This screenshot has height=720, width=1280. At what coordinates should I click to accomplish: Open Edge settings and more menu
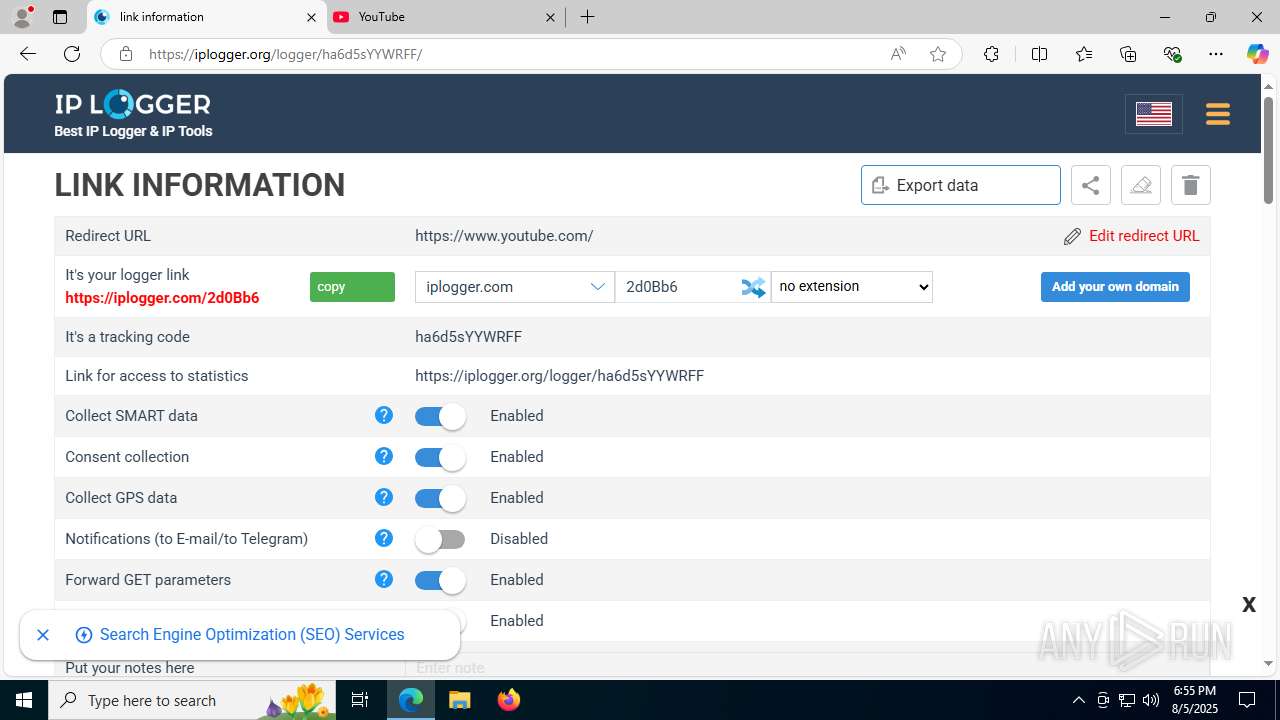[1216, 54]
